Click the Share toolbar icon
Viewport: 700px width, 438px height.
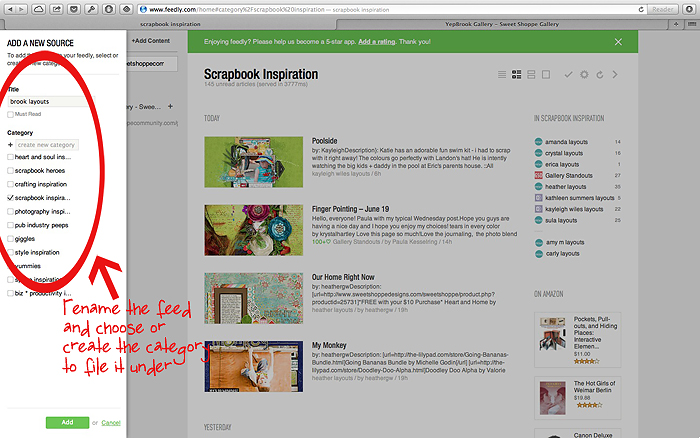56,9
